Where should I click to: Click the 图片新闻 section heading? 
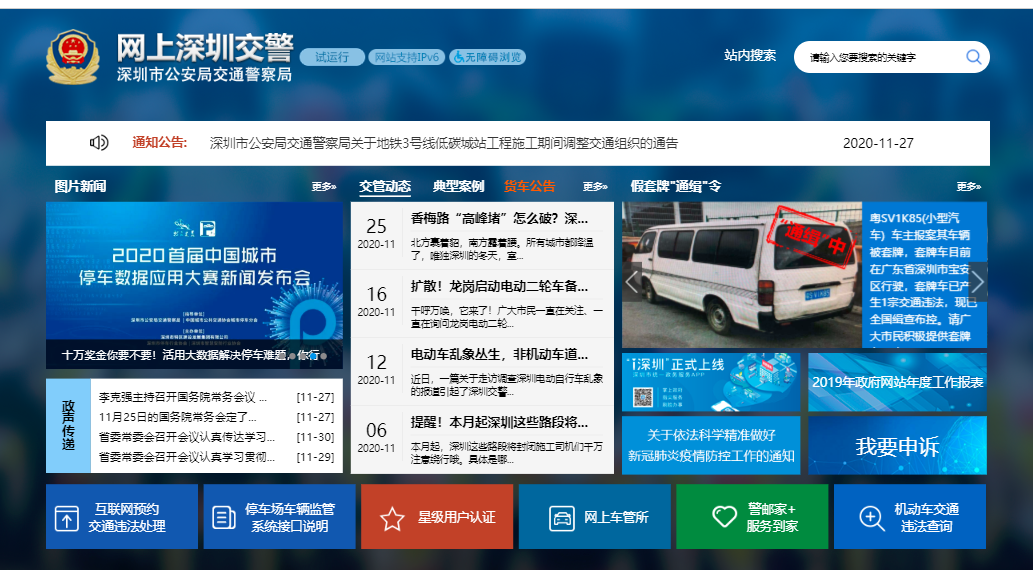[80, 186]
